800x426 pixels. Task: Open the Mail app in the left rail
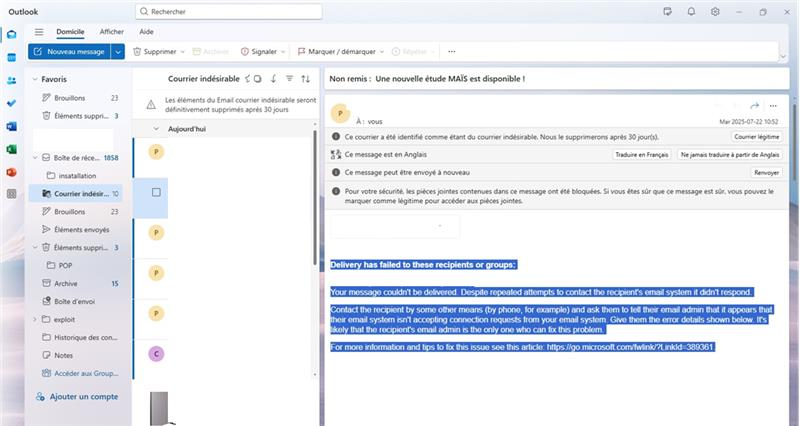[x=11, y=35]
